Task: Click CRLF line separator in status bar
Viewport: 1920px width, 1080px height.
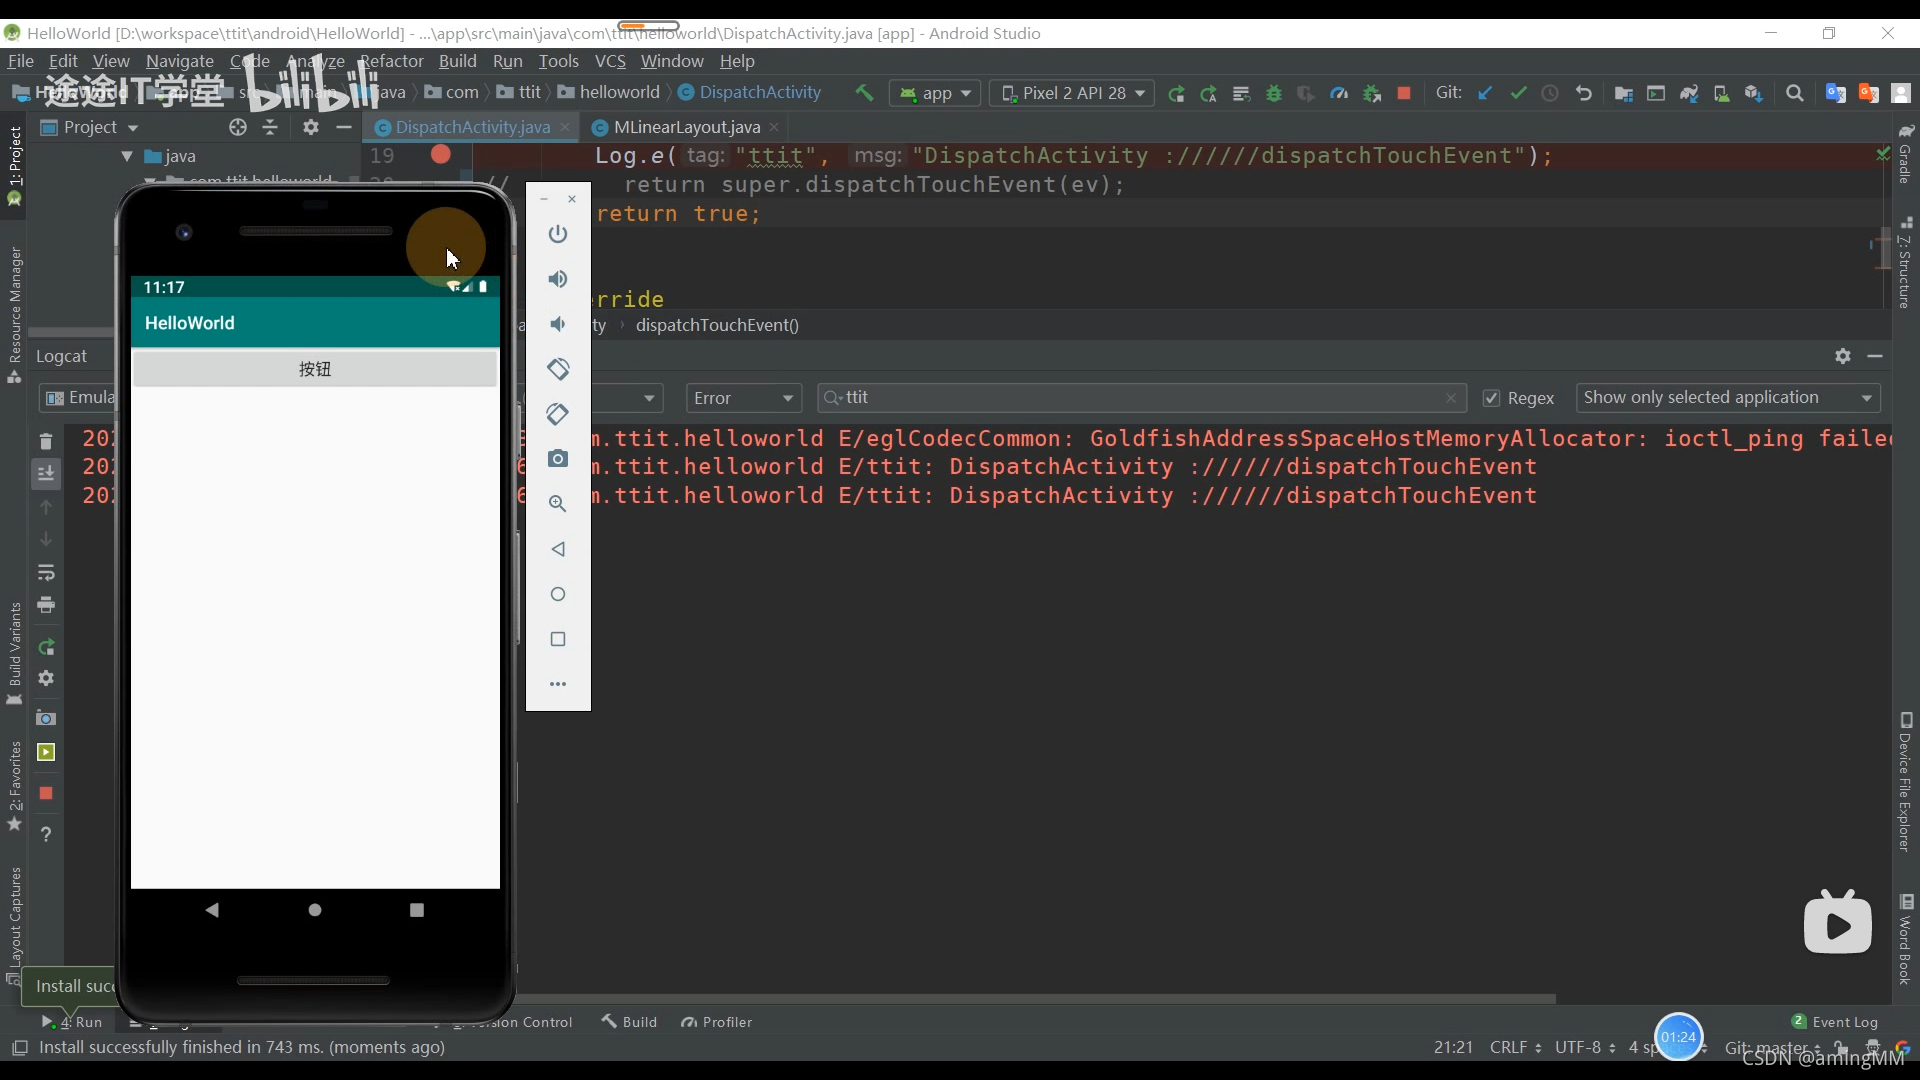Action: point(1515,1047)
